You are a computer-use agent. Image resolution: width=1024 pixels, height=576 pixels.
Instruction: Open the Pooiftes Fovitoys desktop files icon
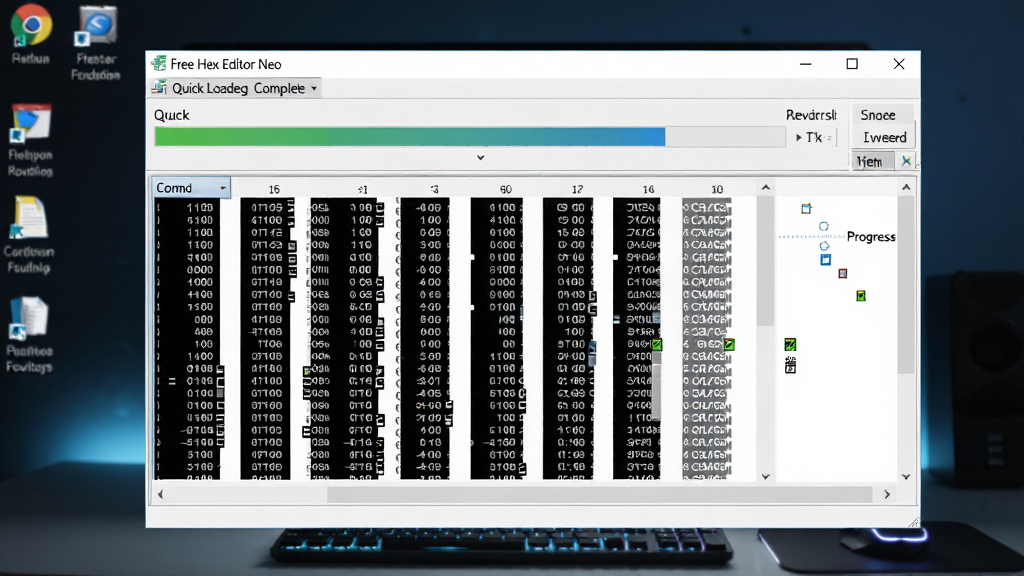pos(29,319)
